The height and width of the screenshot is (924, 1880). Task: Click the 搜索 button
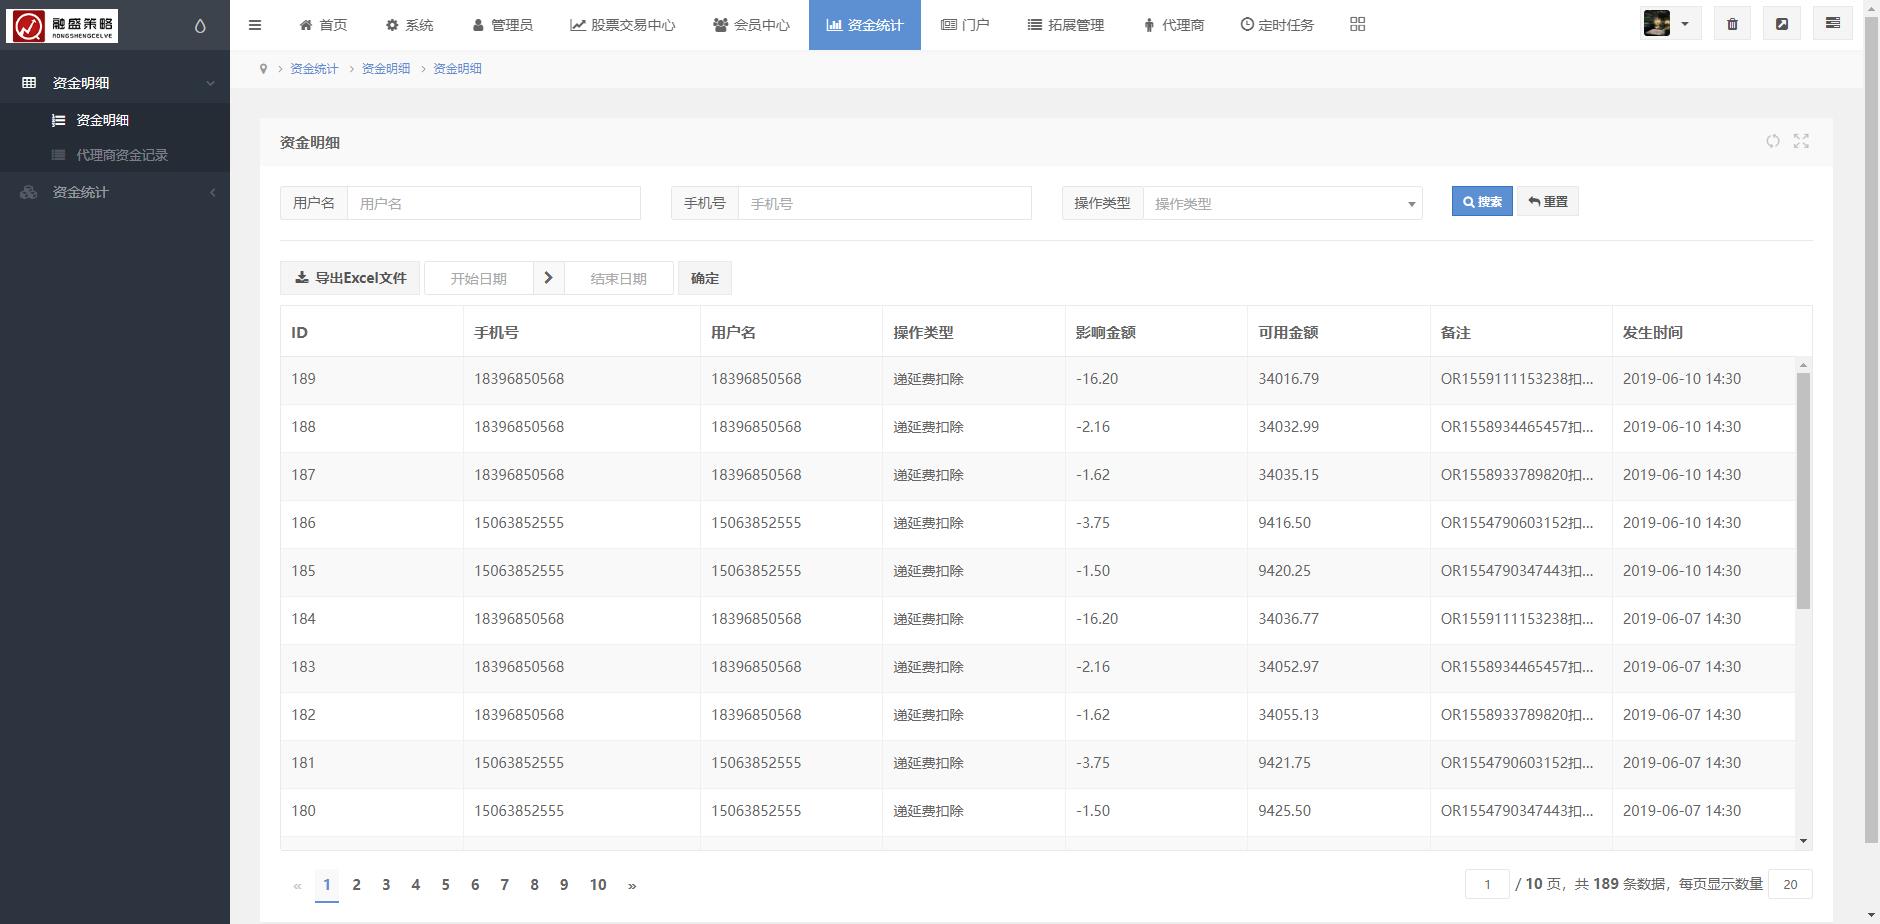[x=1482, y=202]
